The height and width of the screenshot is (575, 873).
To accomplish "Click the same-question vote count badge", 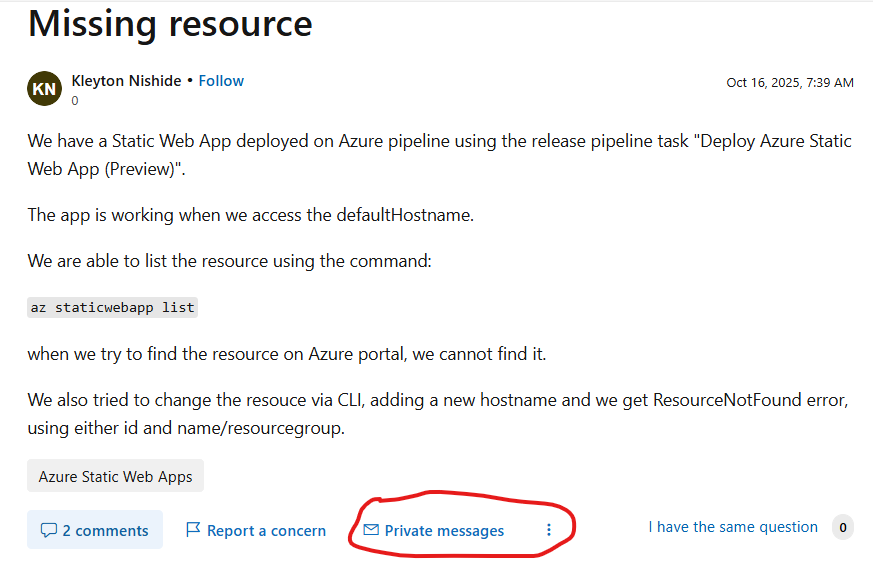I will tap(843, 527).
